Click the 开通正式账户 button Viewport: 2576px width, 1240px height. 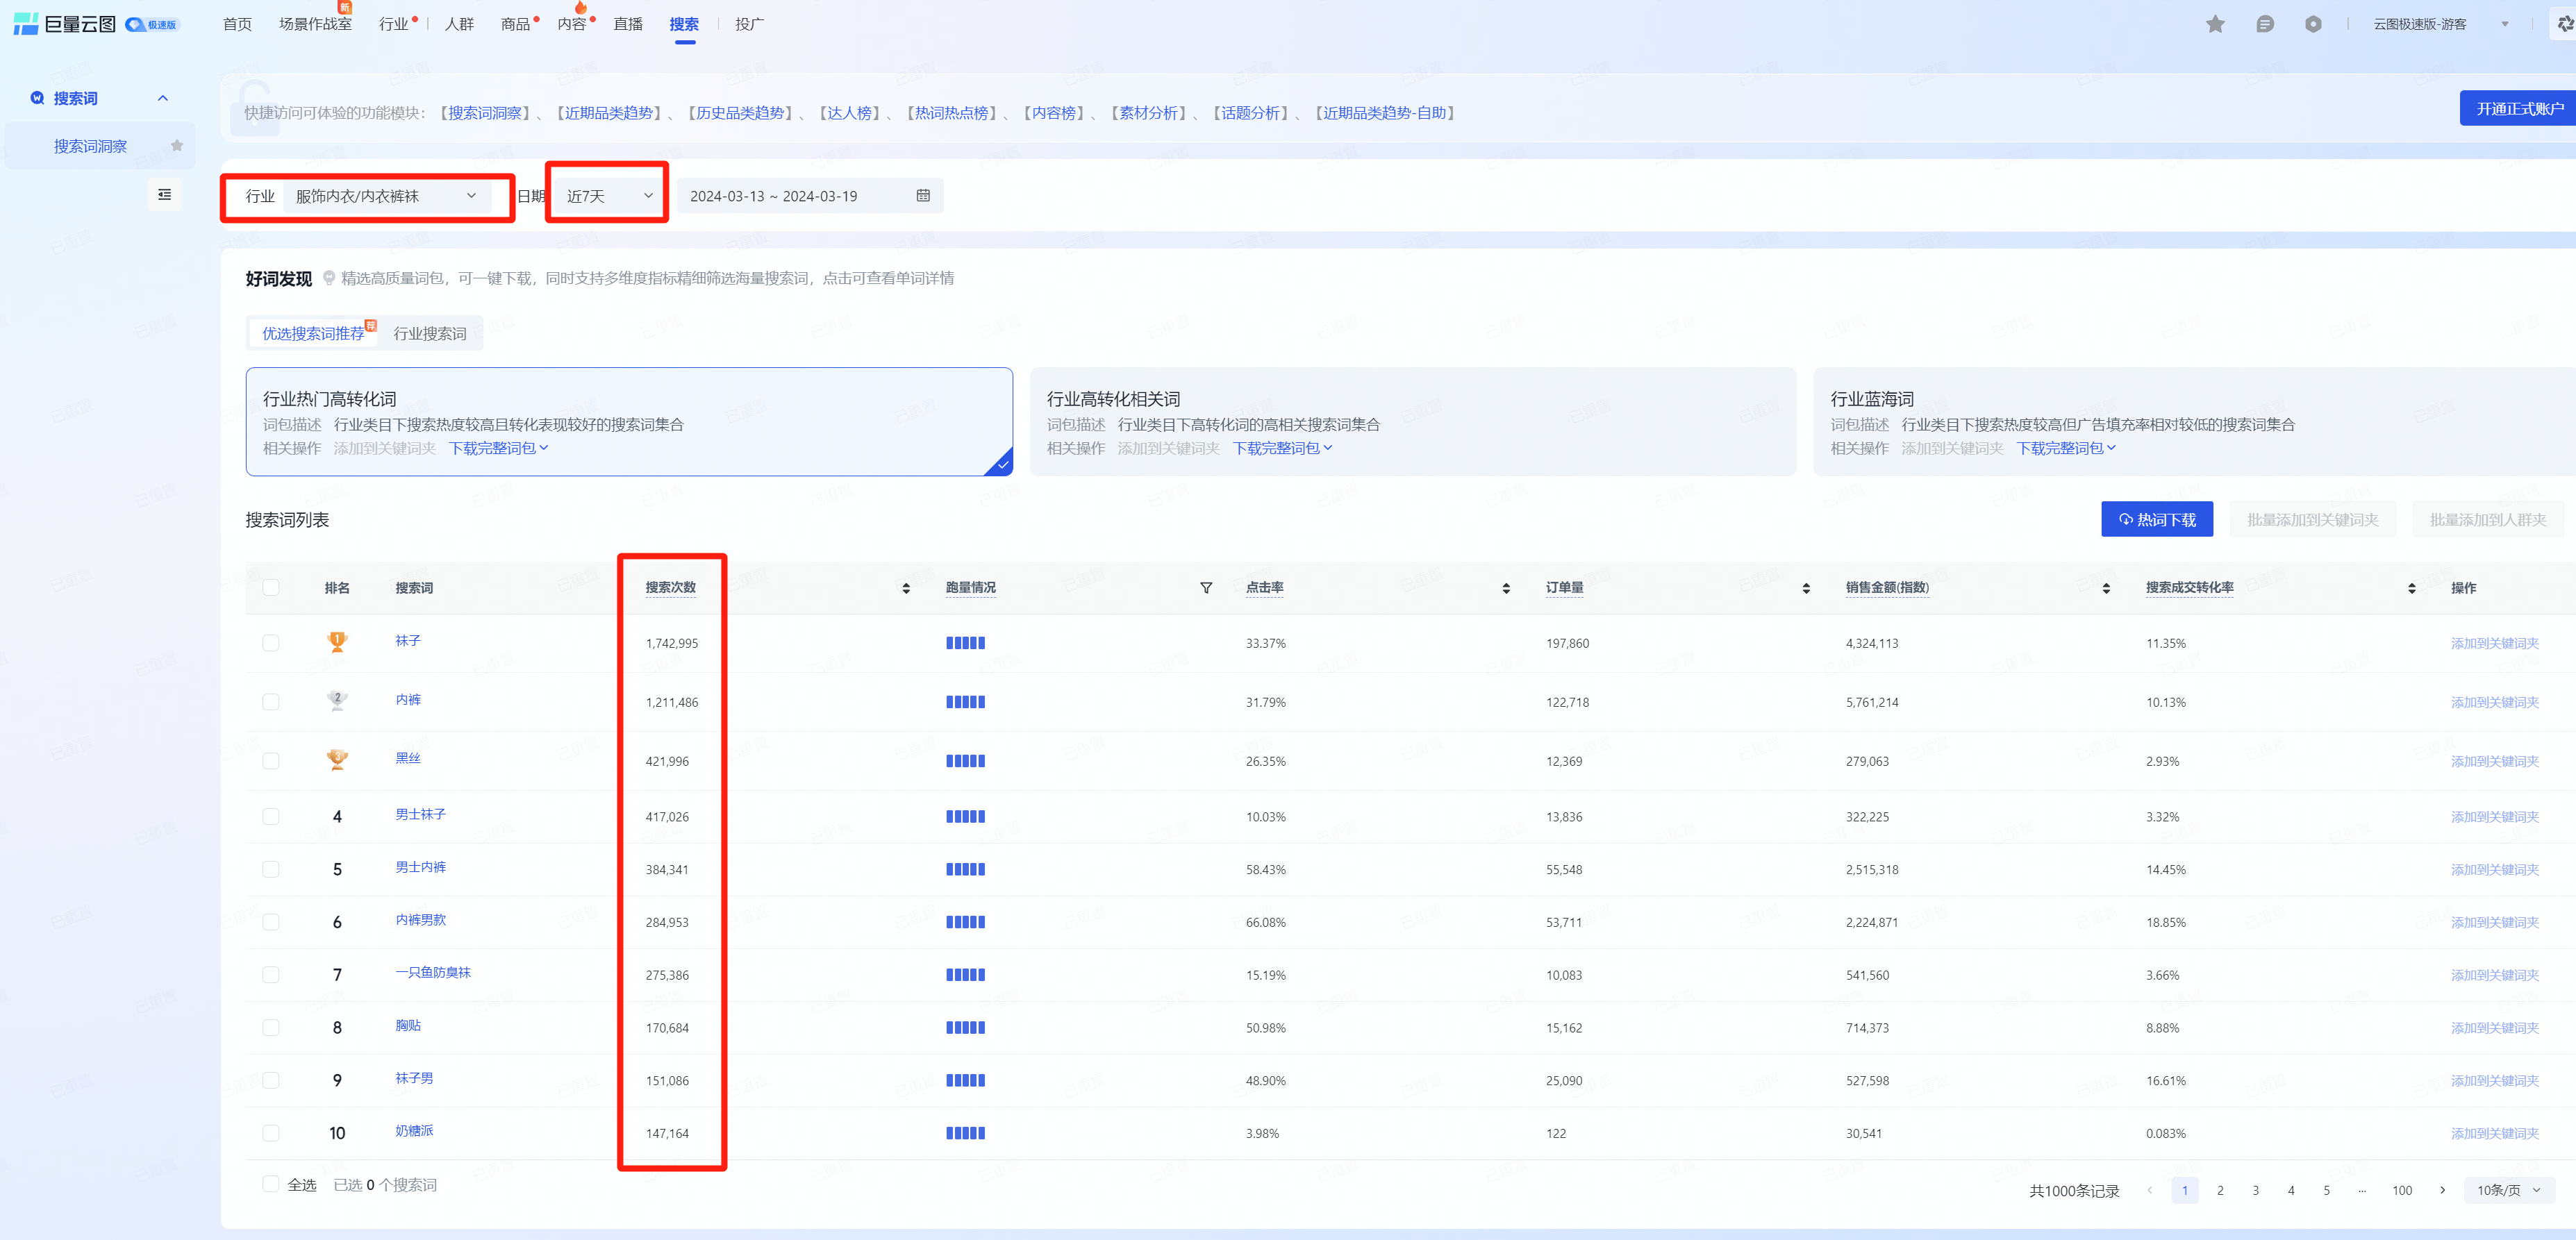click(2519, 108)
